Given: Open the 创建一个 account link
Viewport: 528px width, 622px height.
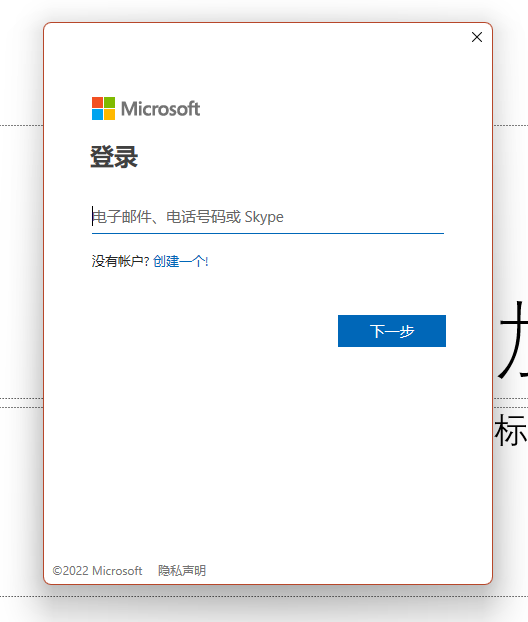Looking at the screenshot, I should [180, 261].
